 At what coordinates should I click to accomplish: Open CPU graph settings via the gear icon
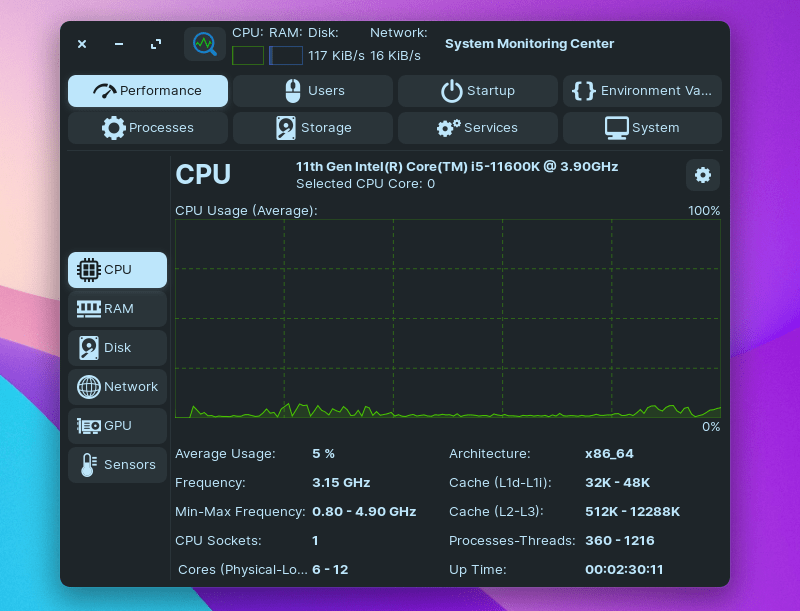(703, 175)
